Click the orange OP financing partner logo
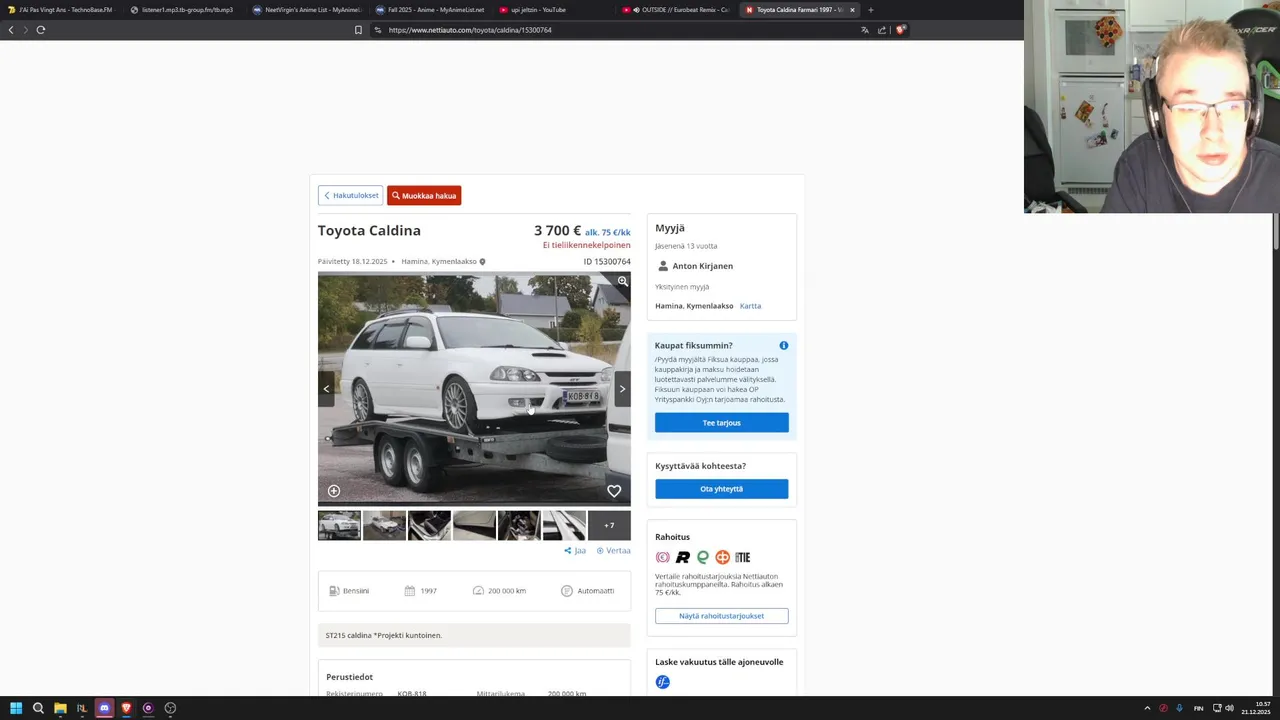 coord(722,557)
